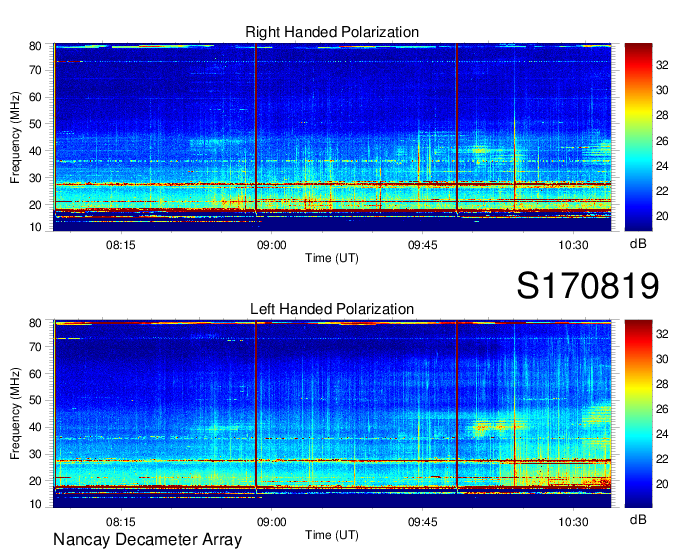Image resolution: width=680 pixels, height=552 pixels.
Task: Select the 30 tick on Left Handed colorbar
Action: (662, 359)
